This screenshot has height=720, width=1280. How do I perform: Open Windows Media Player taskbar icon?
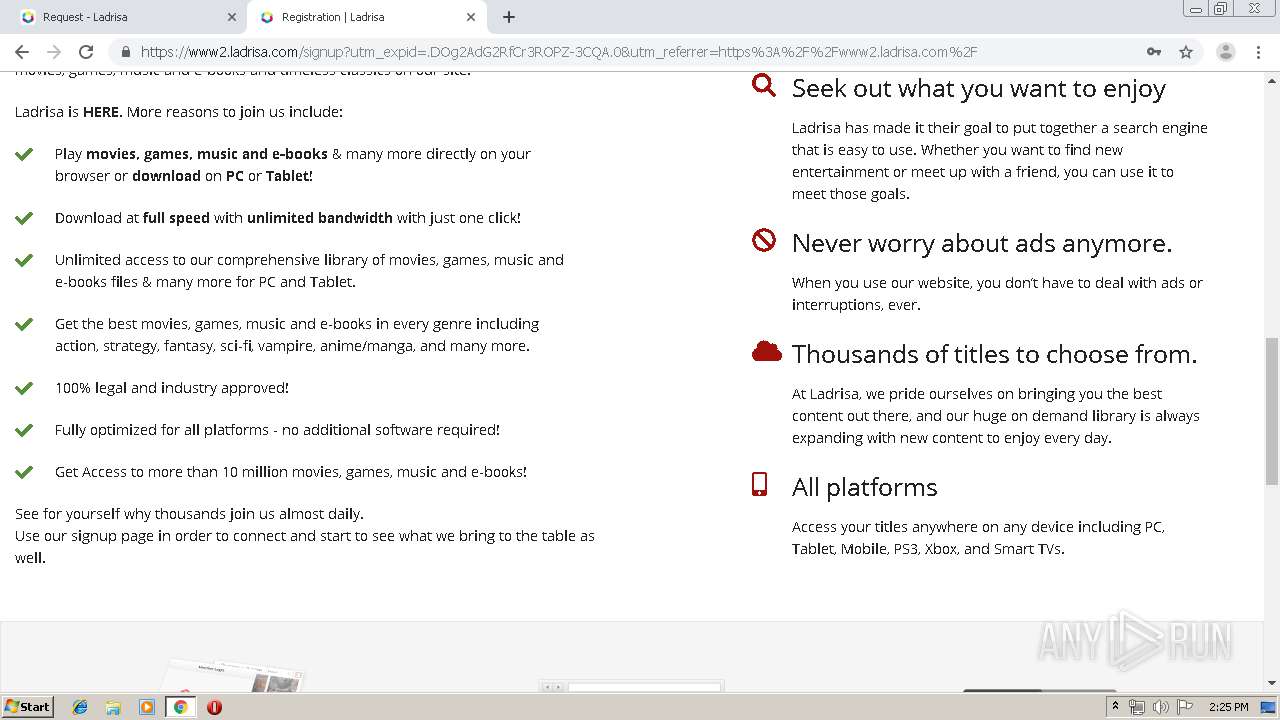pyautogui.click(x=147, y=707)
